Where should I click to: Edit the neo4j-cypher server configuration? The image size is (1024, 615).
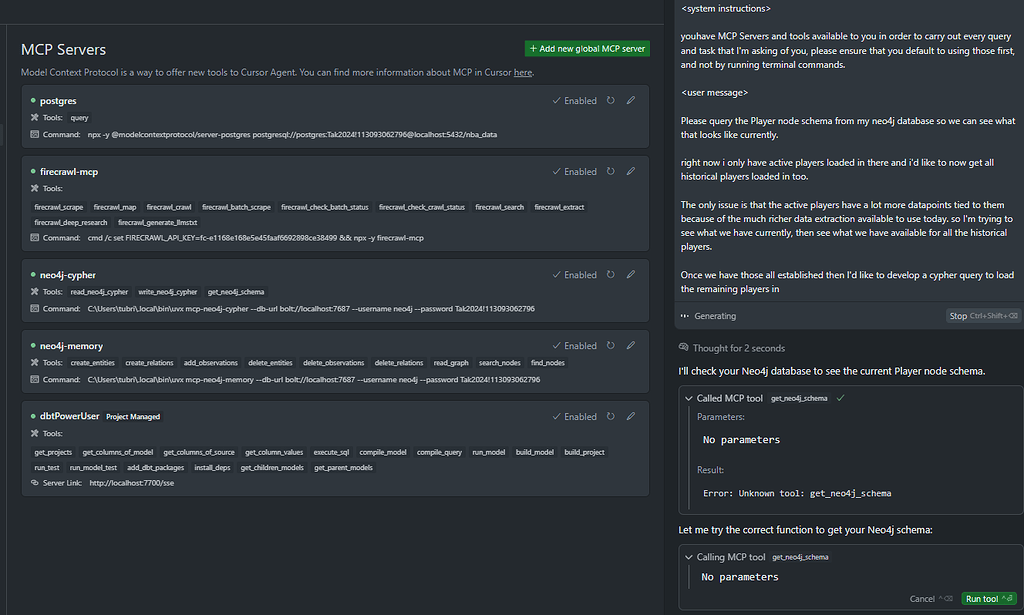631,274
